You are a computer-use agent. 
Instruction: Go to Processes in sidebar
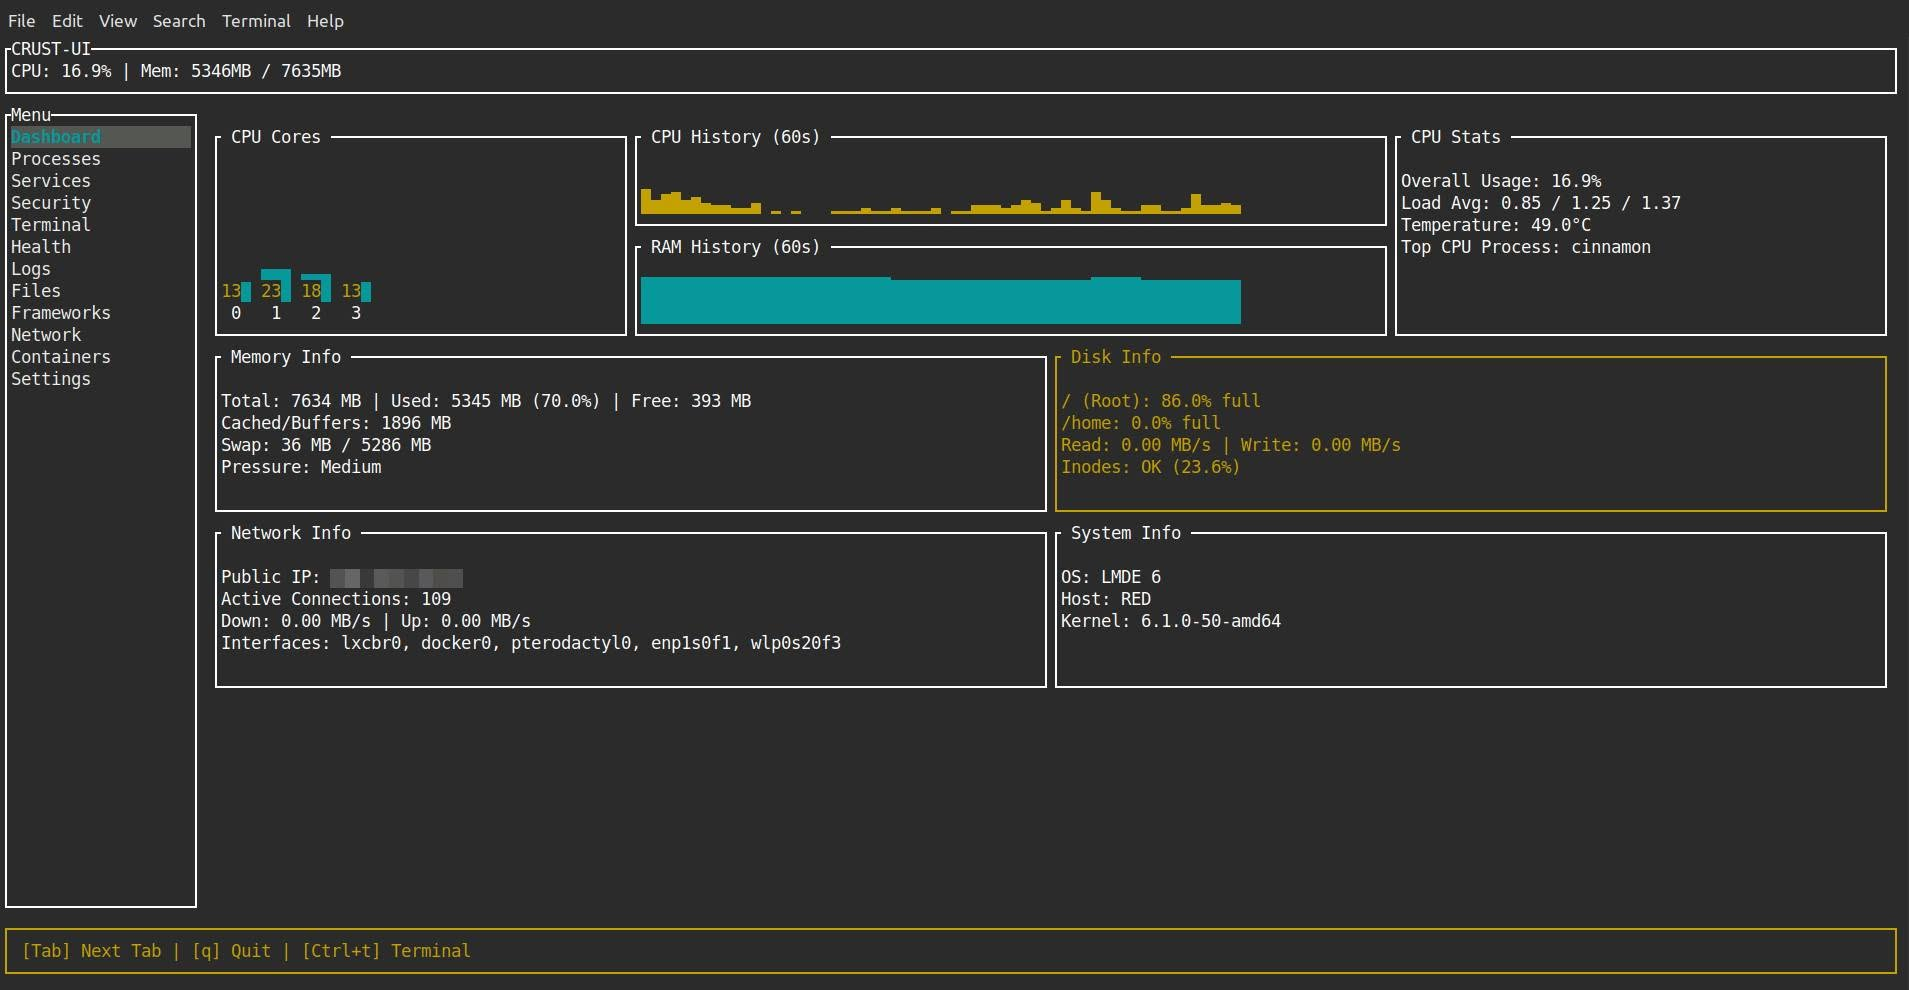coord(56,159)
